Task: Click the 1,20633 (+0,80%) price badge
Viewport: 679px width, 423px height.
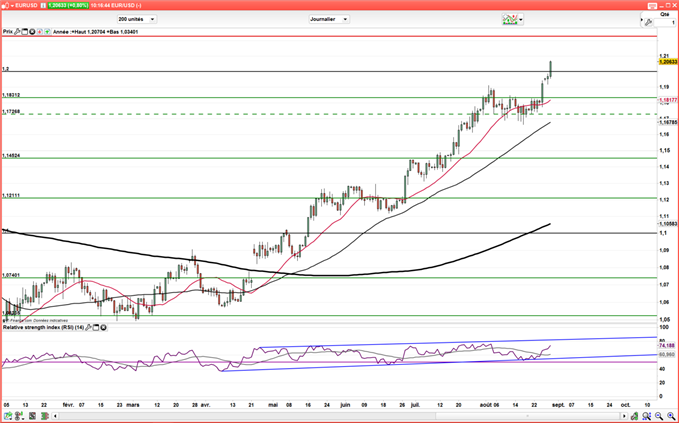Action: coord(68,6)
